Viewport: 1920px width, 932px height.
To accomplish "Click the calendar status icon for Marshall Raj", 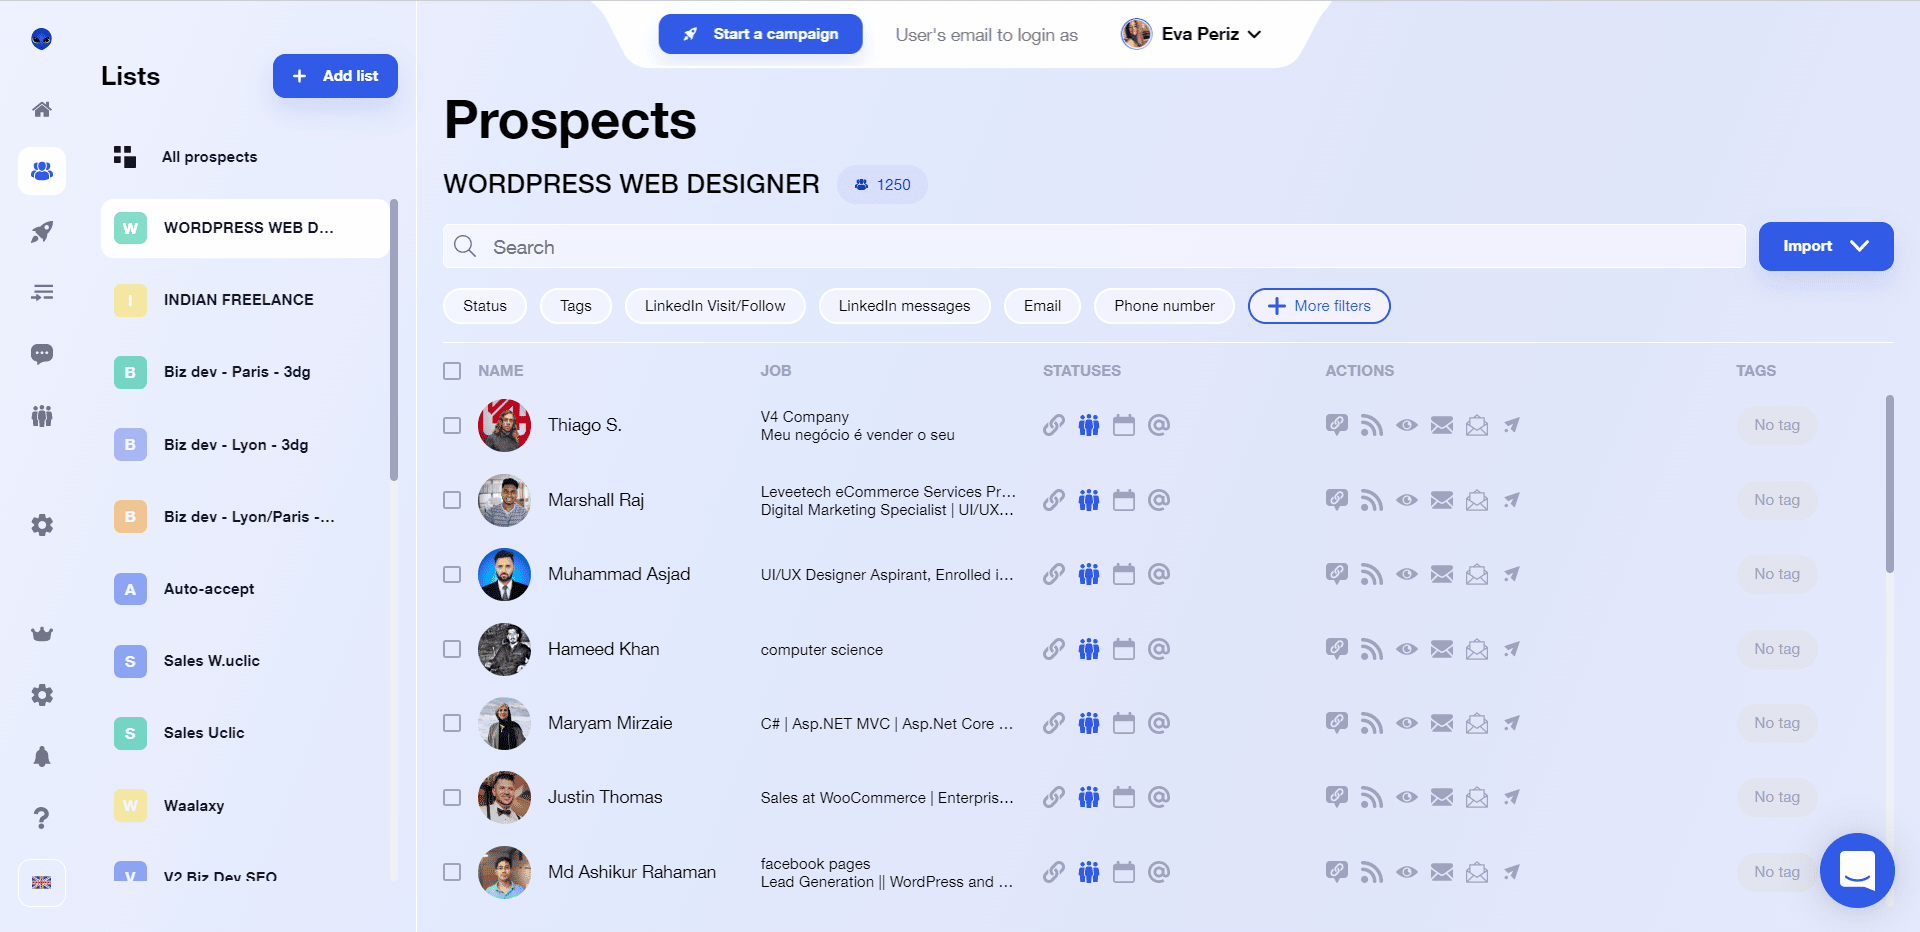I will pyautogui.click(x=1124, y=500).
